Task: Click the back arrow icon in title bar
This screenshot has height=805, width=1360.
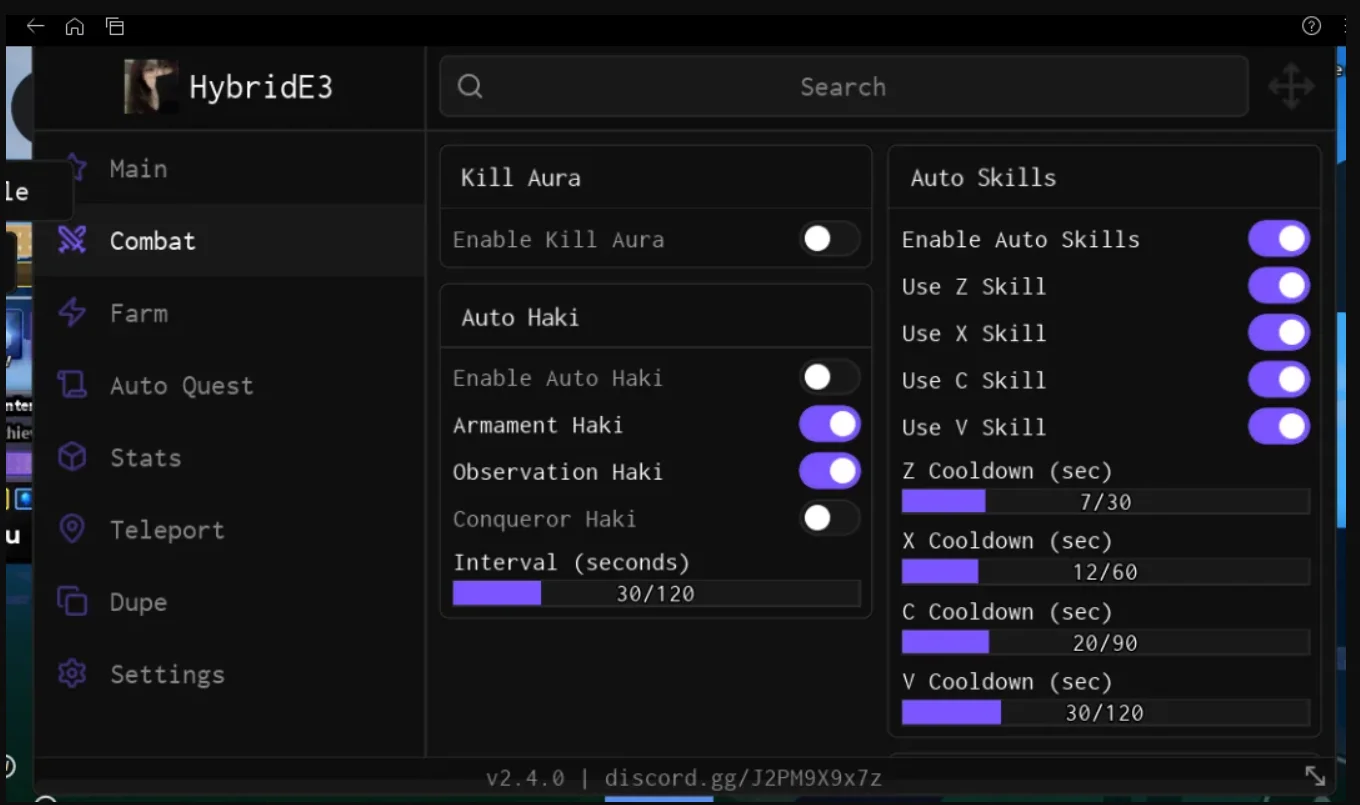Action: (x=35, y=26)
